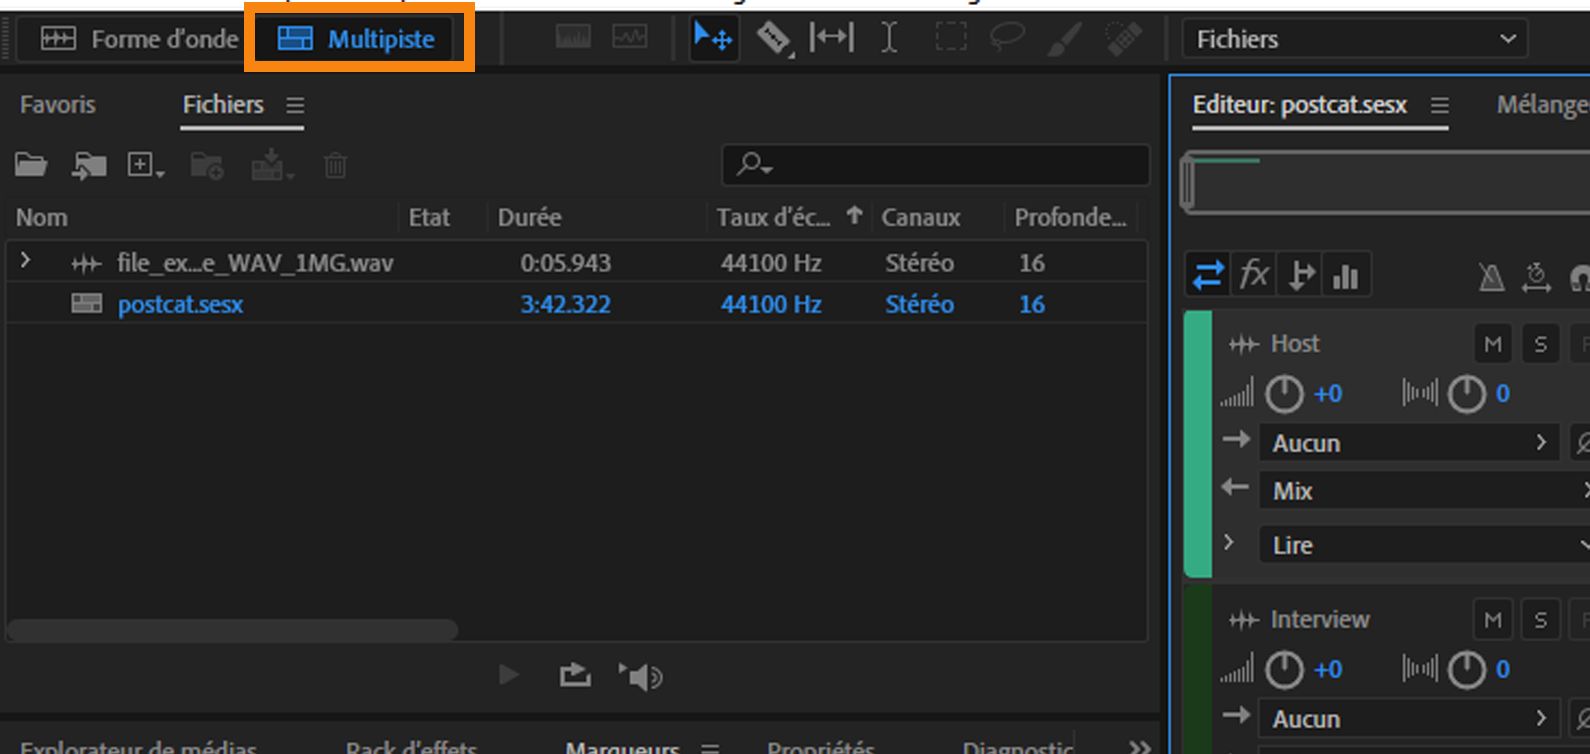The width and height of the screenshot is (1590, 754).
Task: Open the Fichiers panel menu
Action: 295,105
